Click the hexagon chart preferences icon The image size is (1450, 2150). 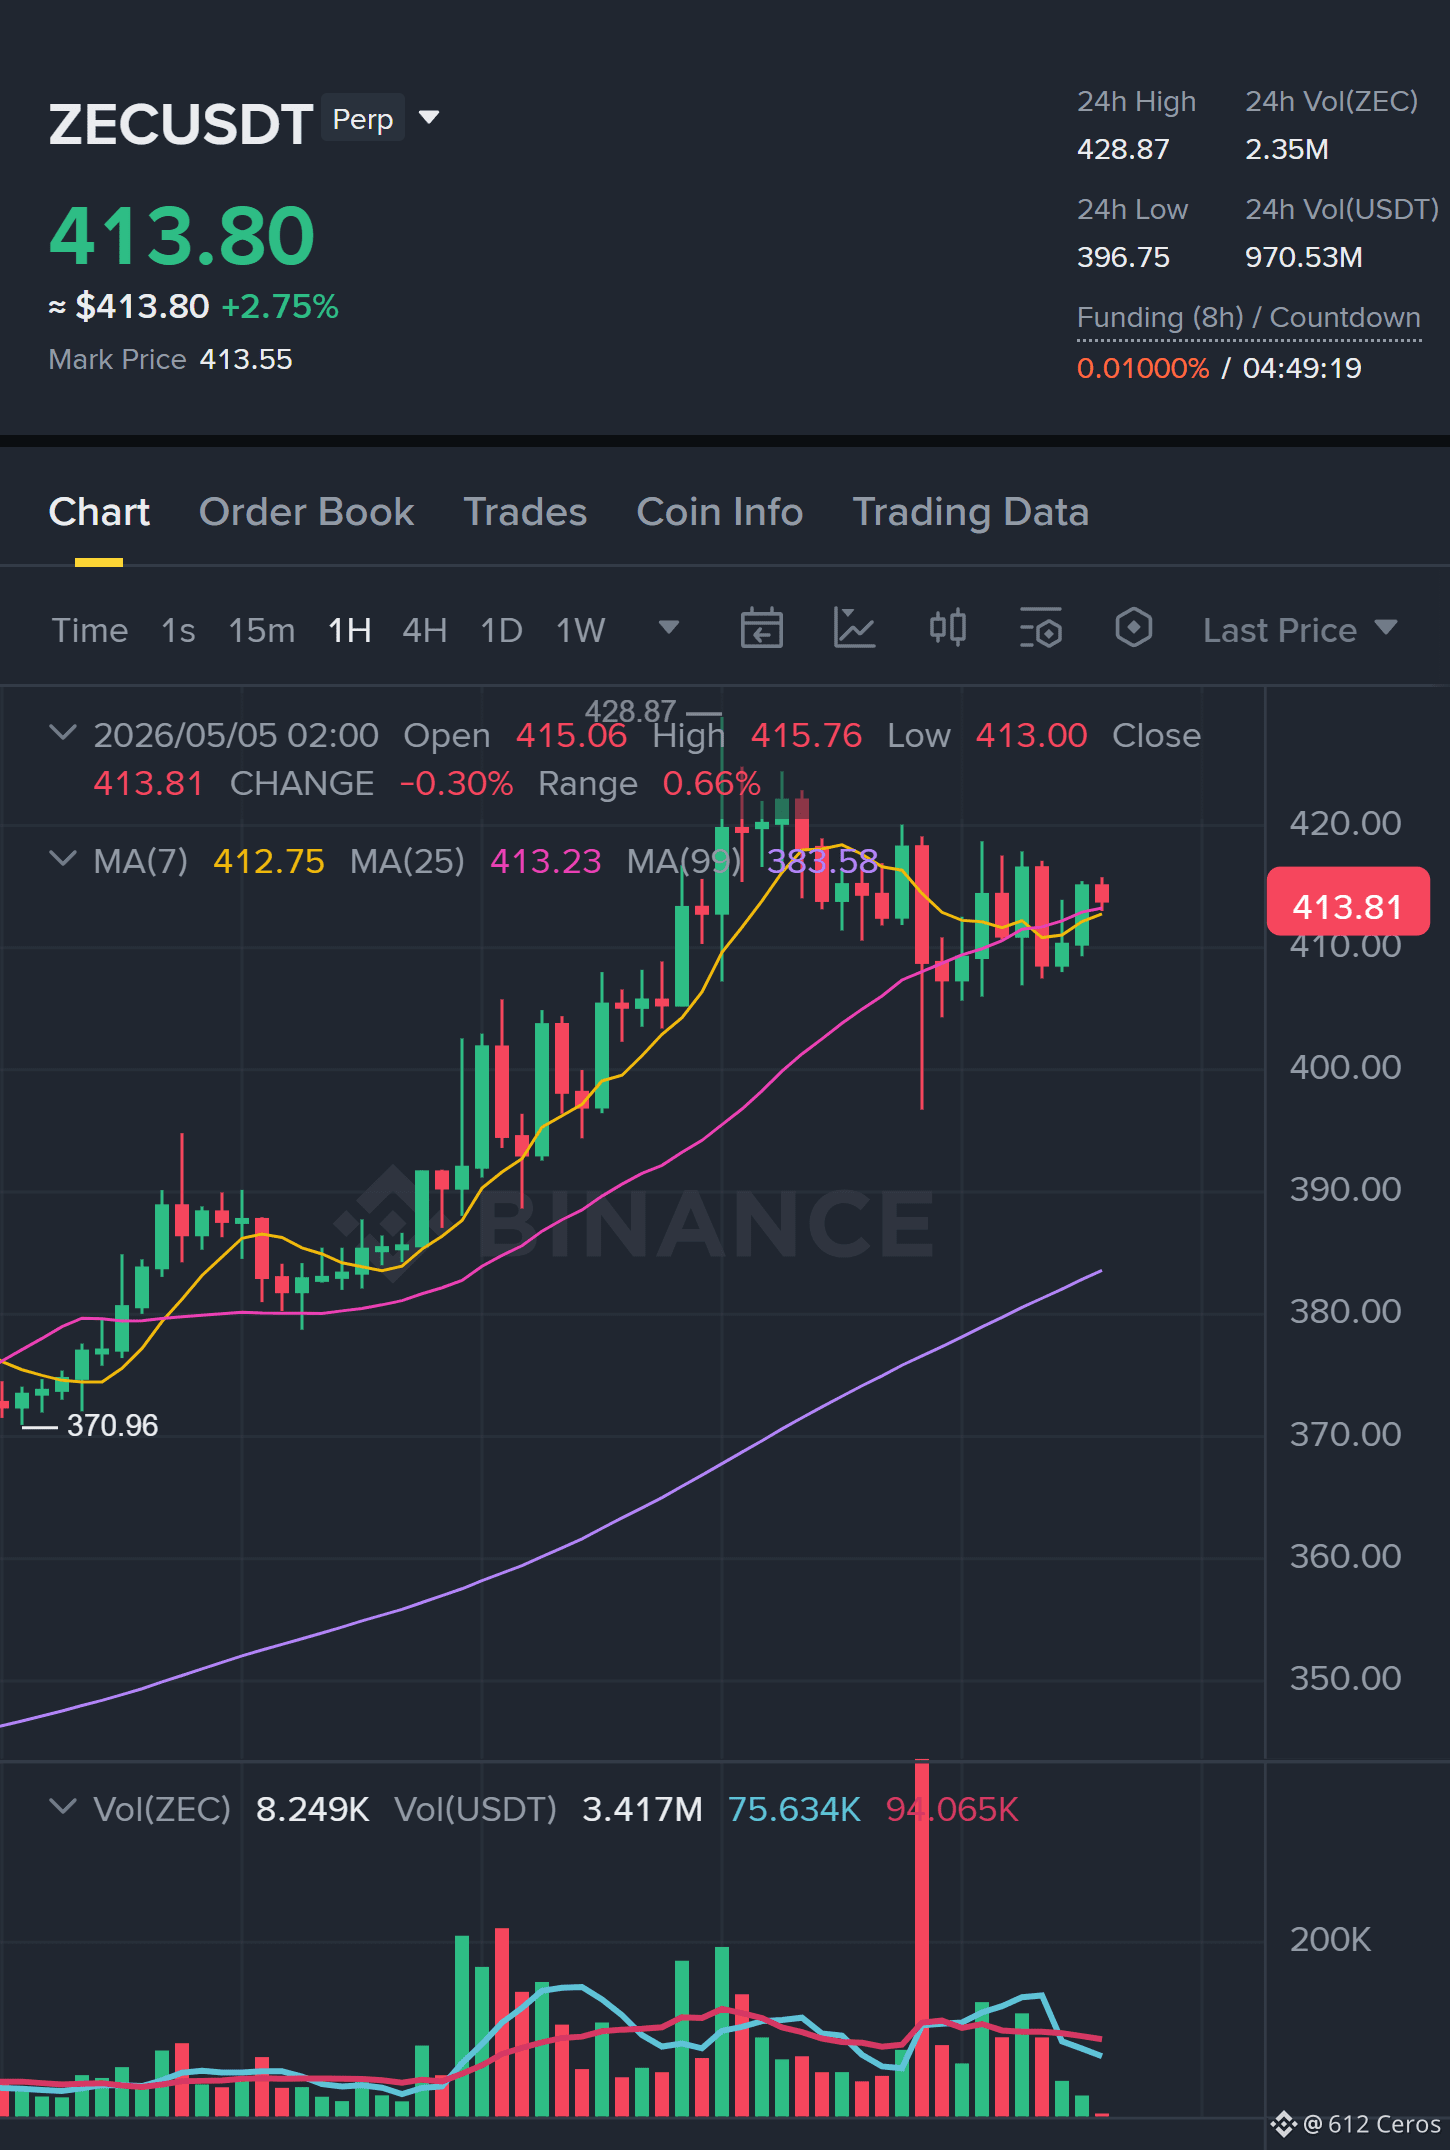1133,629
